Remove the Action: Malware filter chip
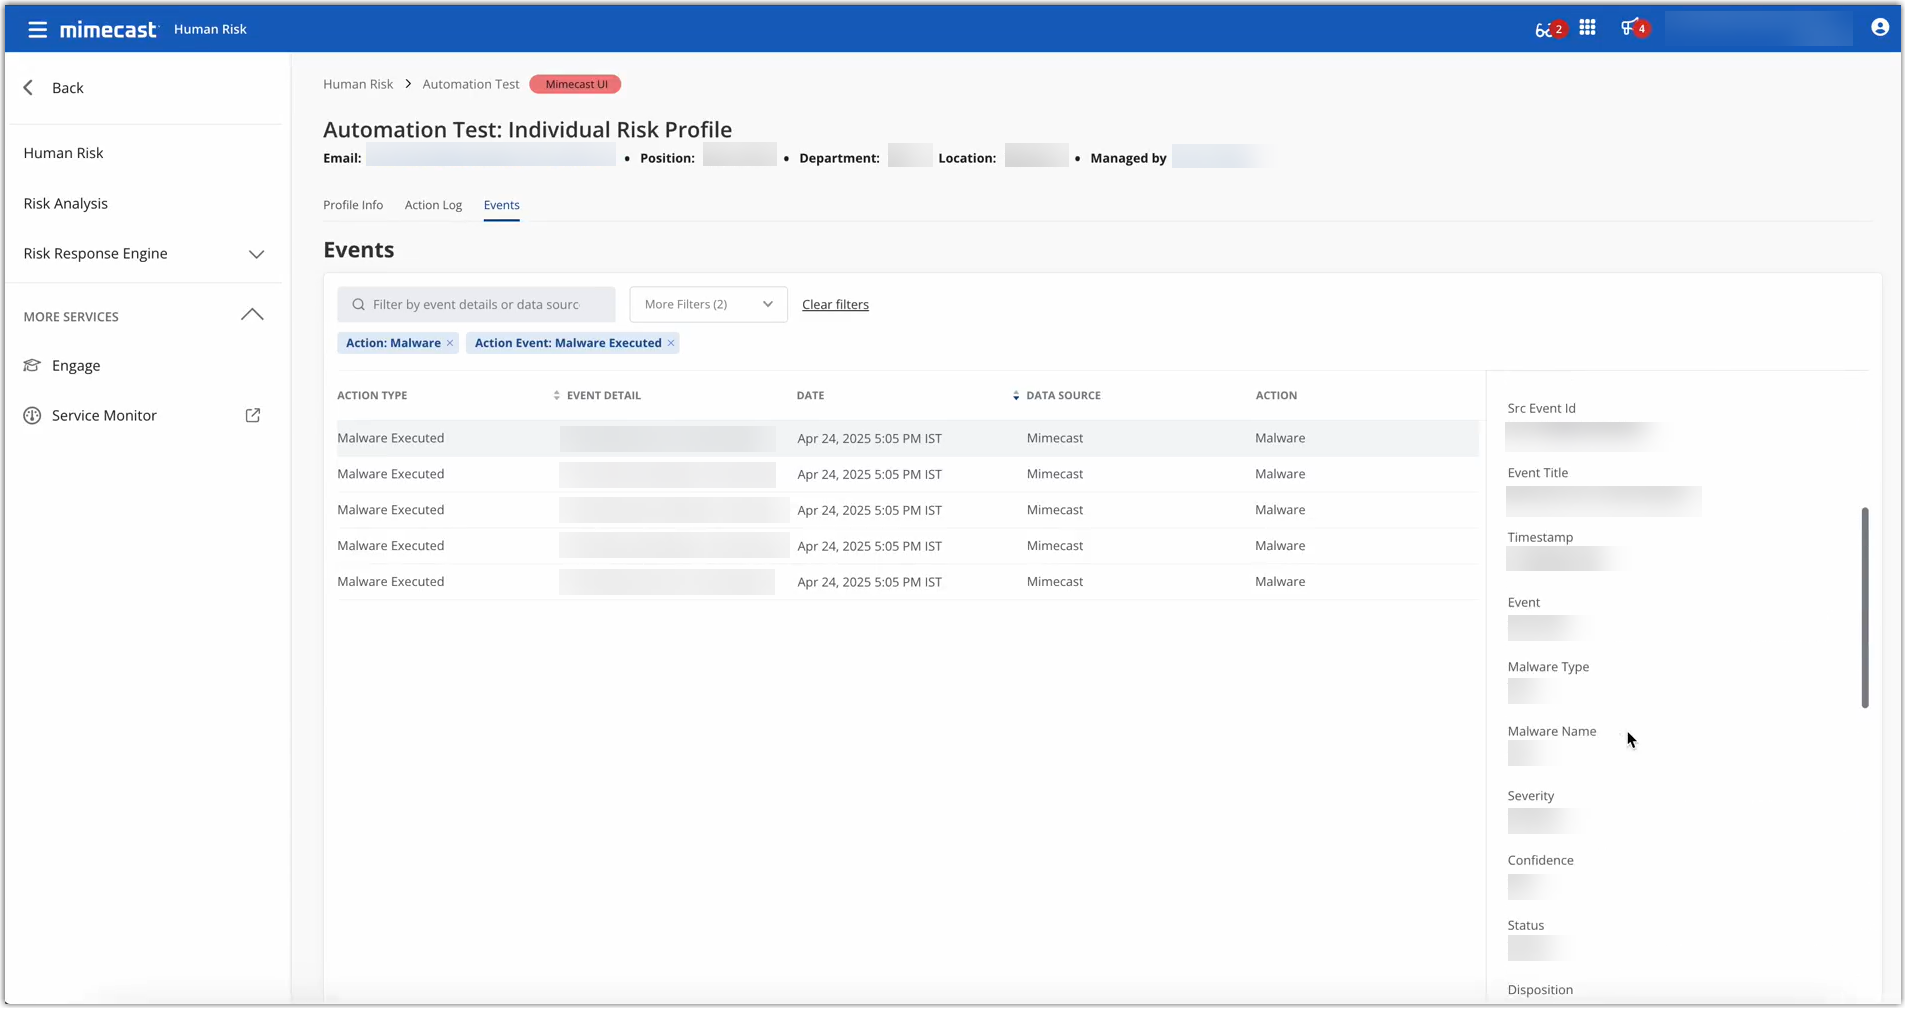1906x1009 pixels. pyautogui.click(x=450, y=343)
